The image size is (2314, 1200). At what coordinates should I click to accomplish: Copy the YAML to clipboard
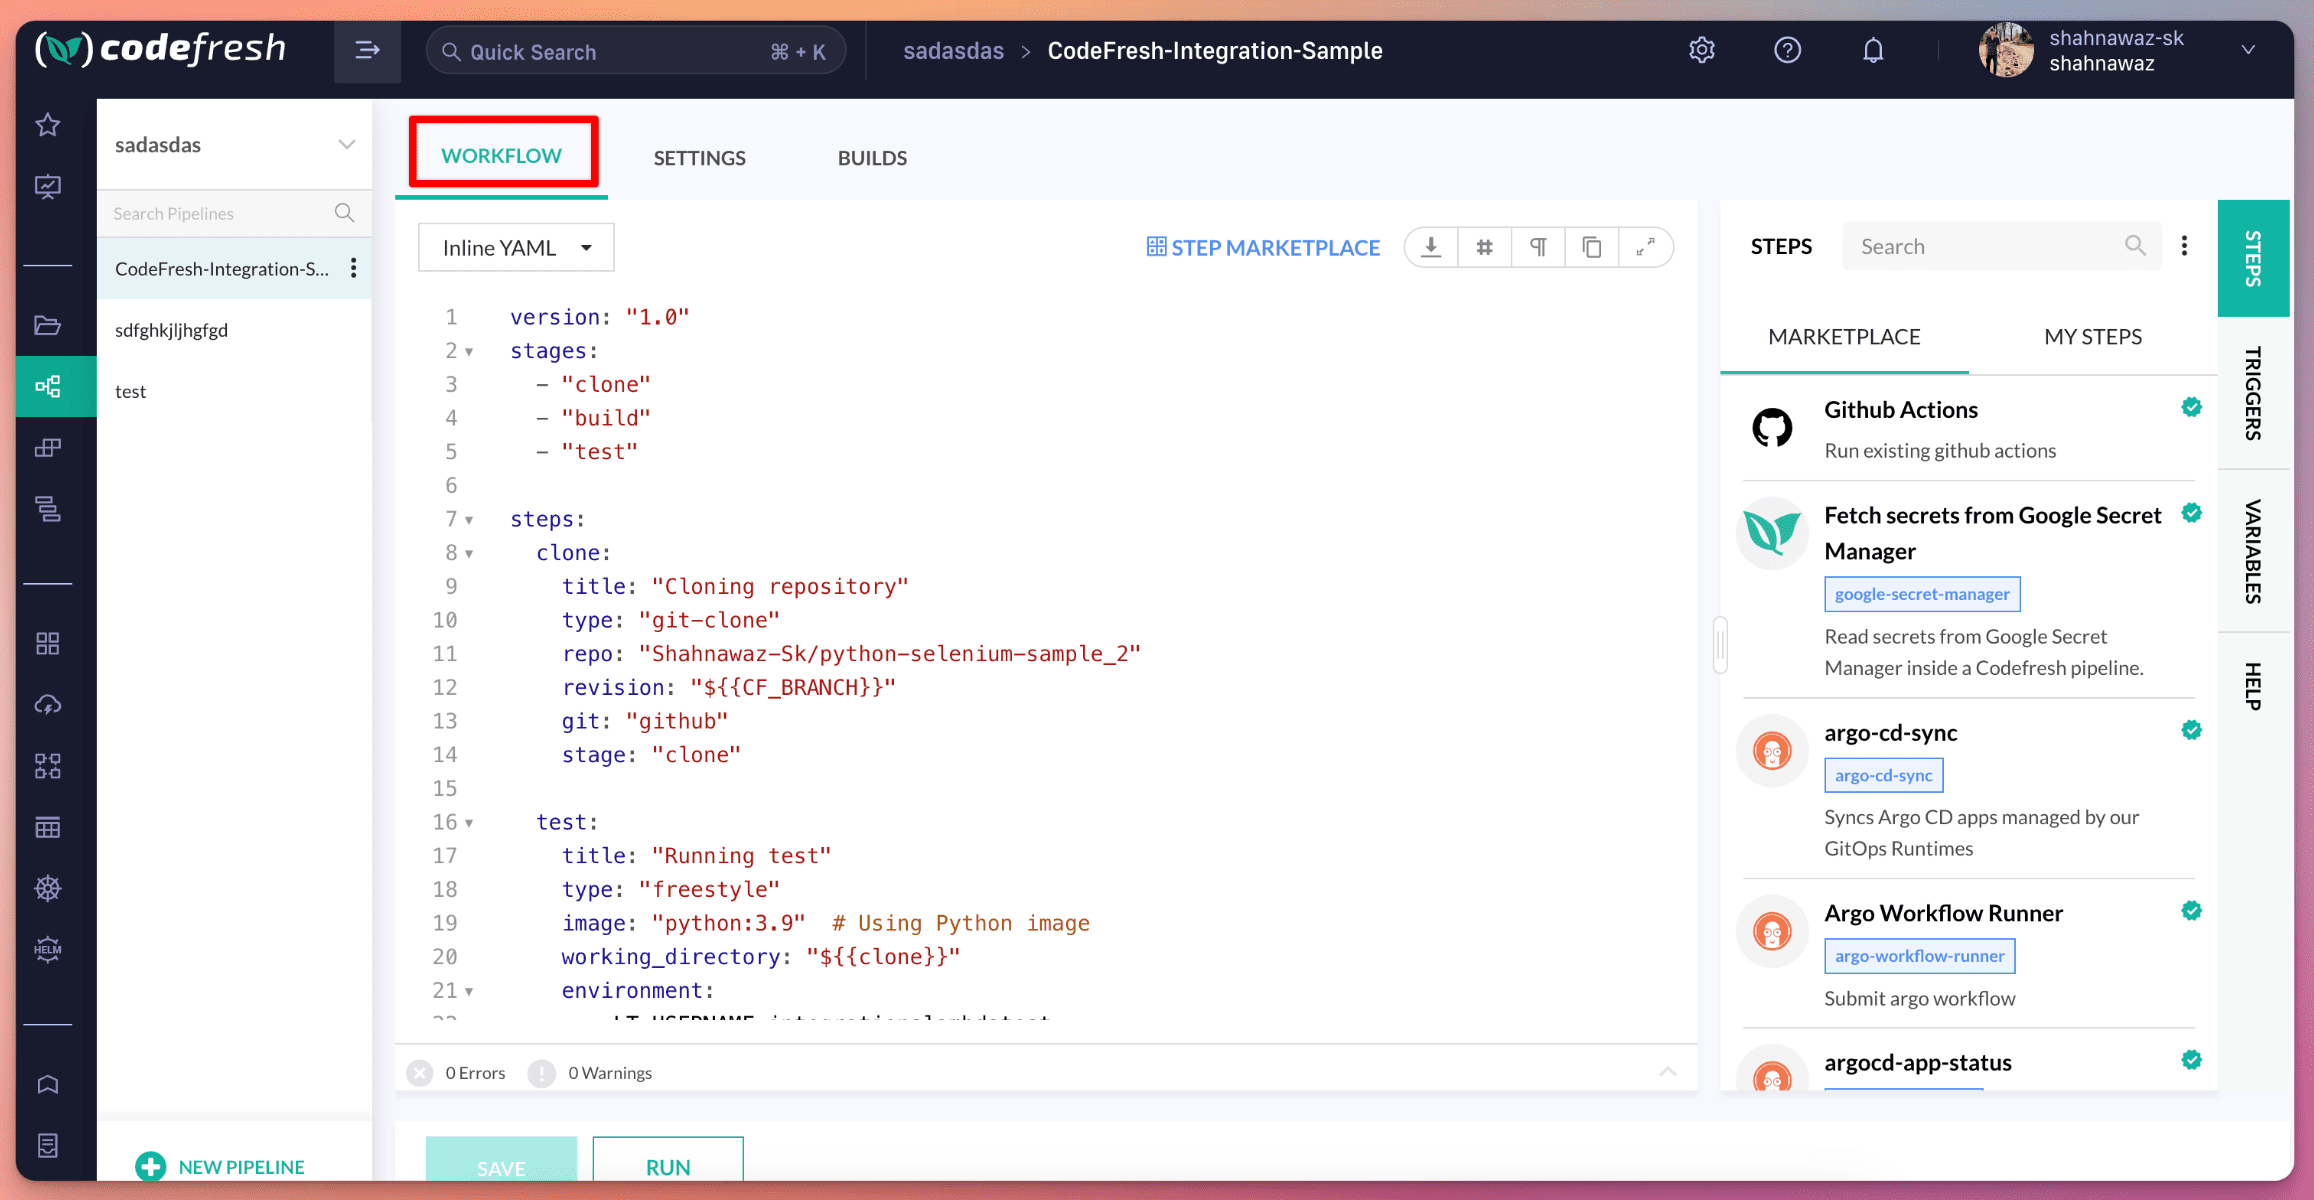[1591, 247]
